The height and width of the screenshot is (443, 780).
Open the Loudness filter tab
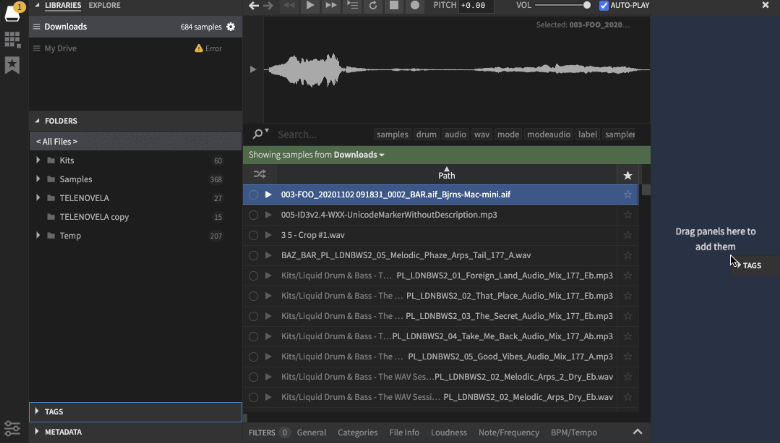click(x=449, y=433)
